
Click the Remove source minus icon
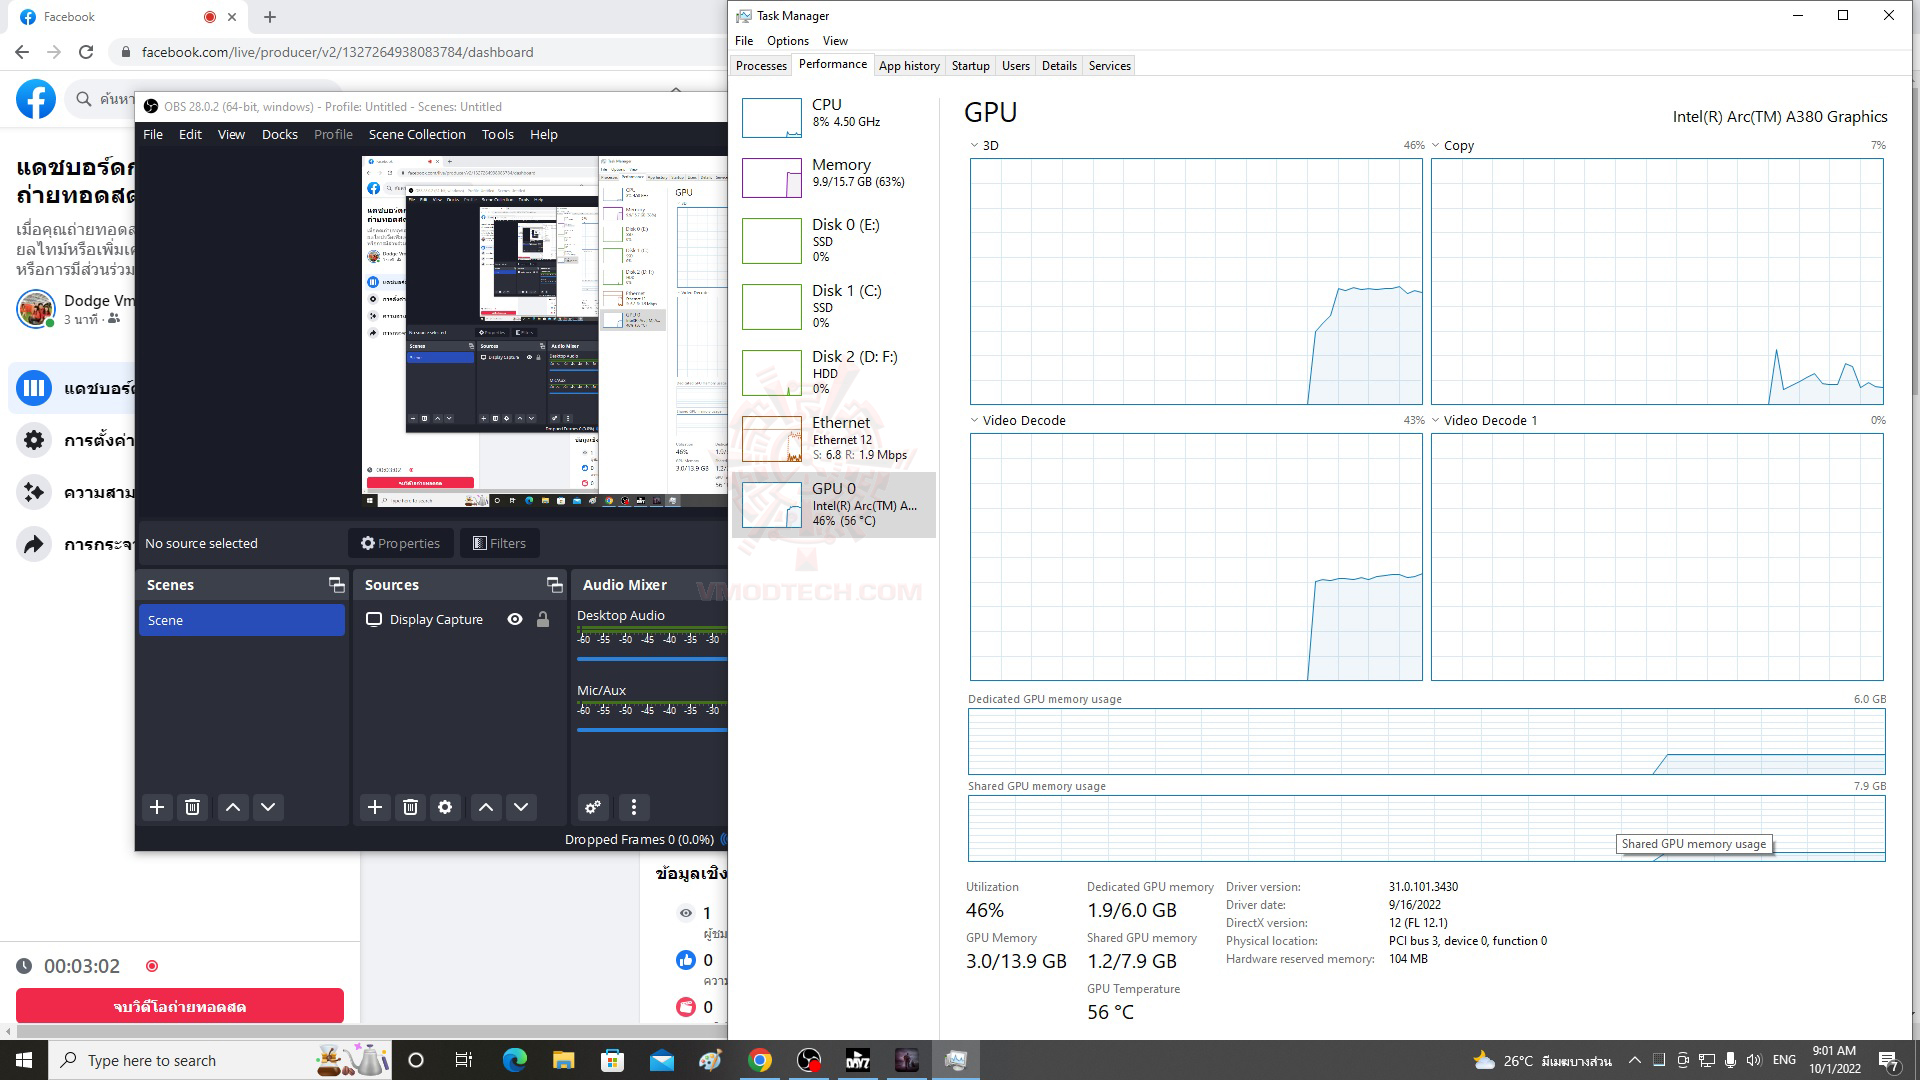[410, 807]
